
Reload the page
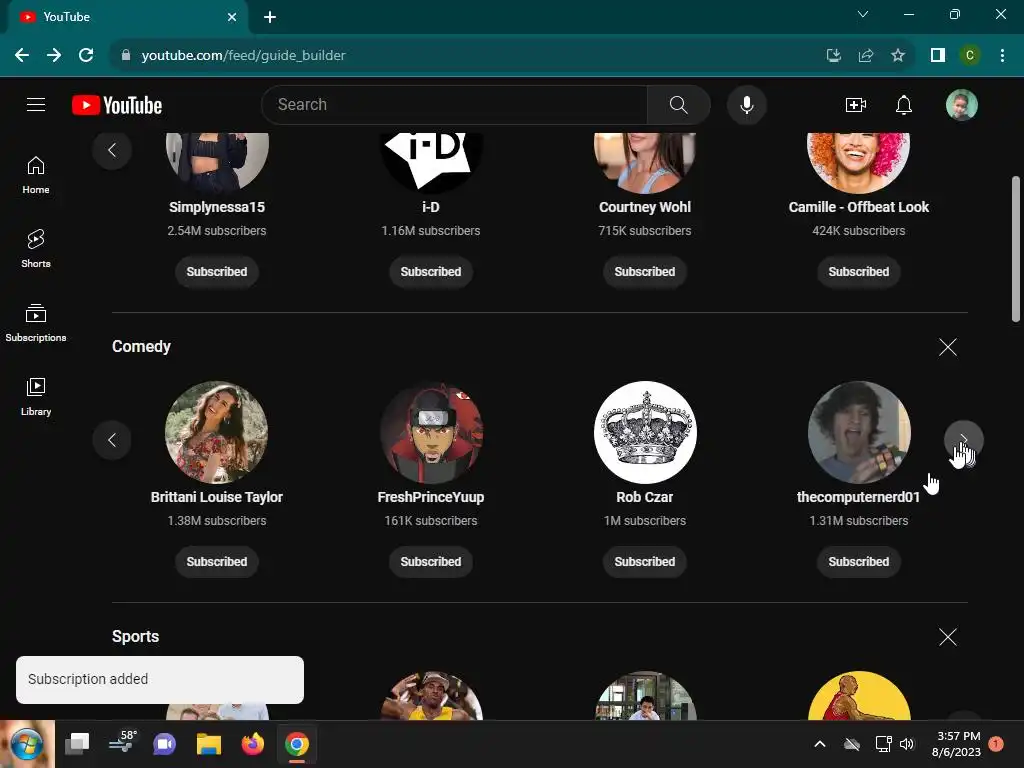(x=86, y=56)
